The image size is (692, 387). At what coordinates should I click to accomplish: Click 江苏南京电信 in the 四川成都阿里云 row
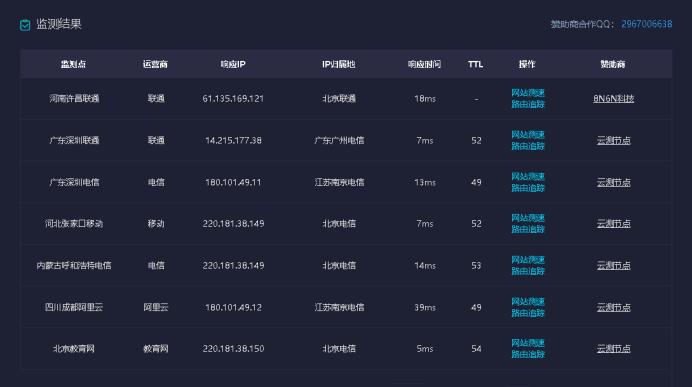pos(339,308)
